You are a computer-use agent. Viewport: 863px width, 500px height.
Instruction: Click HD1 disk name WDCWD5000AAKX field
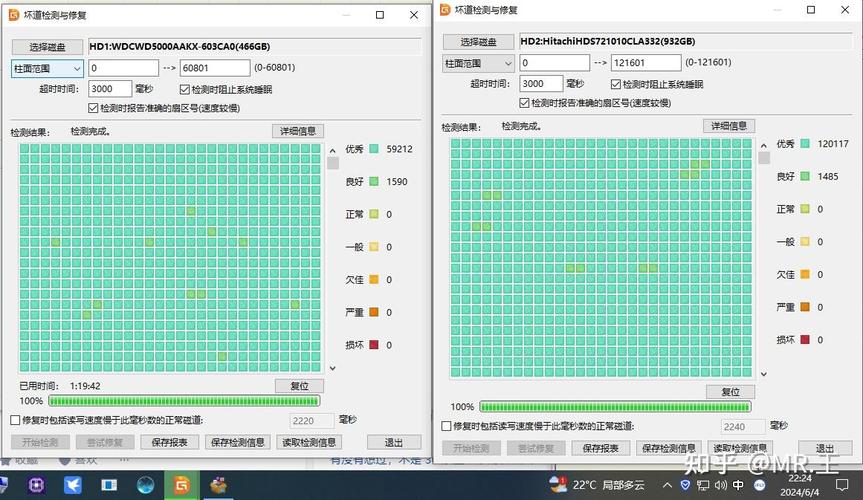(255, 47)
